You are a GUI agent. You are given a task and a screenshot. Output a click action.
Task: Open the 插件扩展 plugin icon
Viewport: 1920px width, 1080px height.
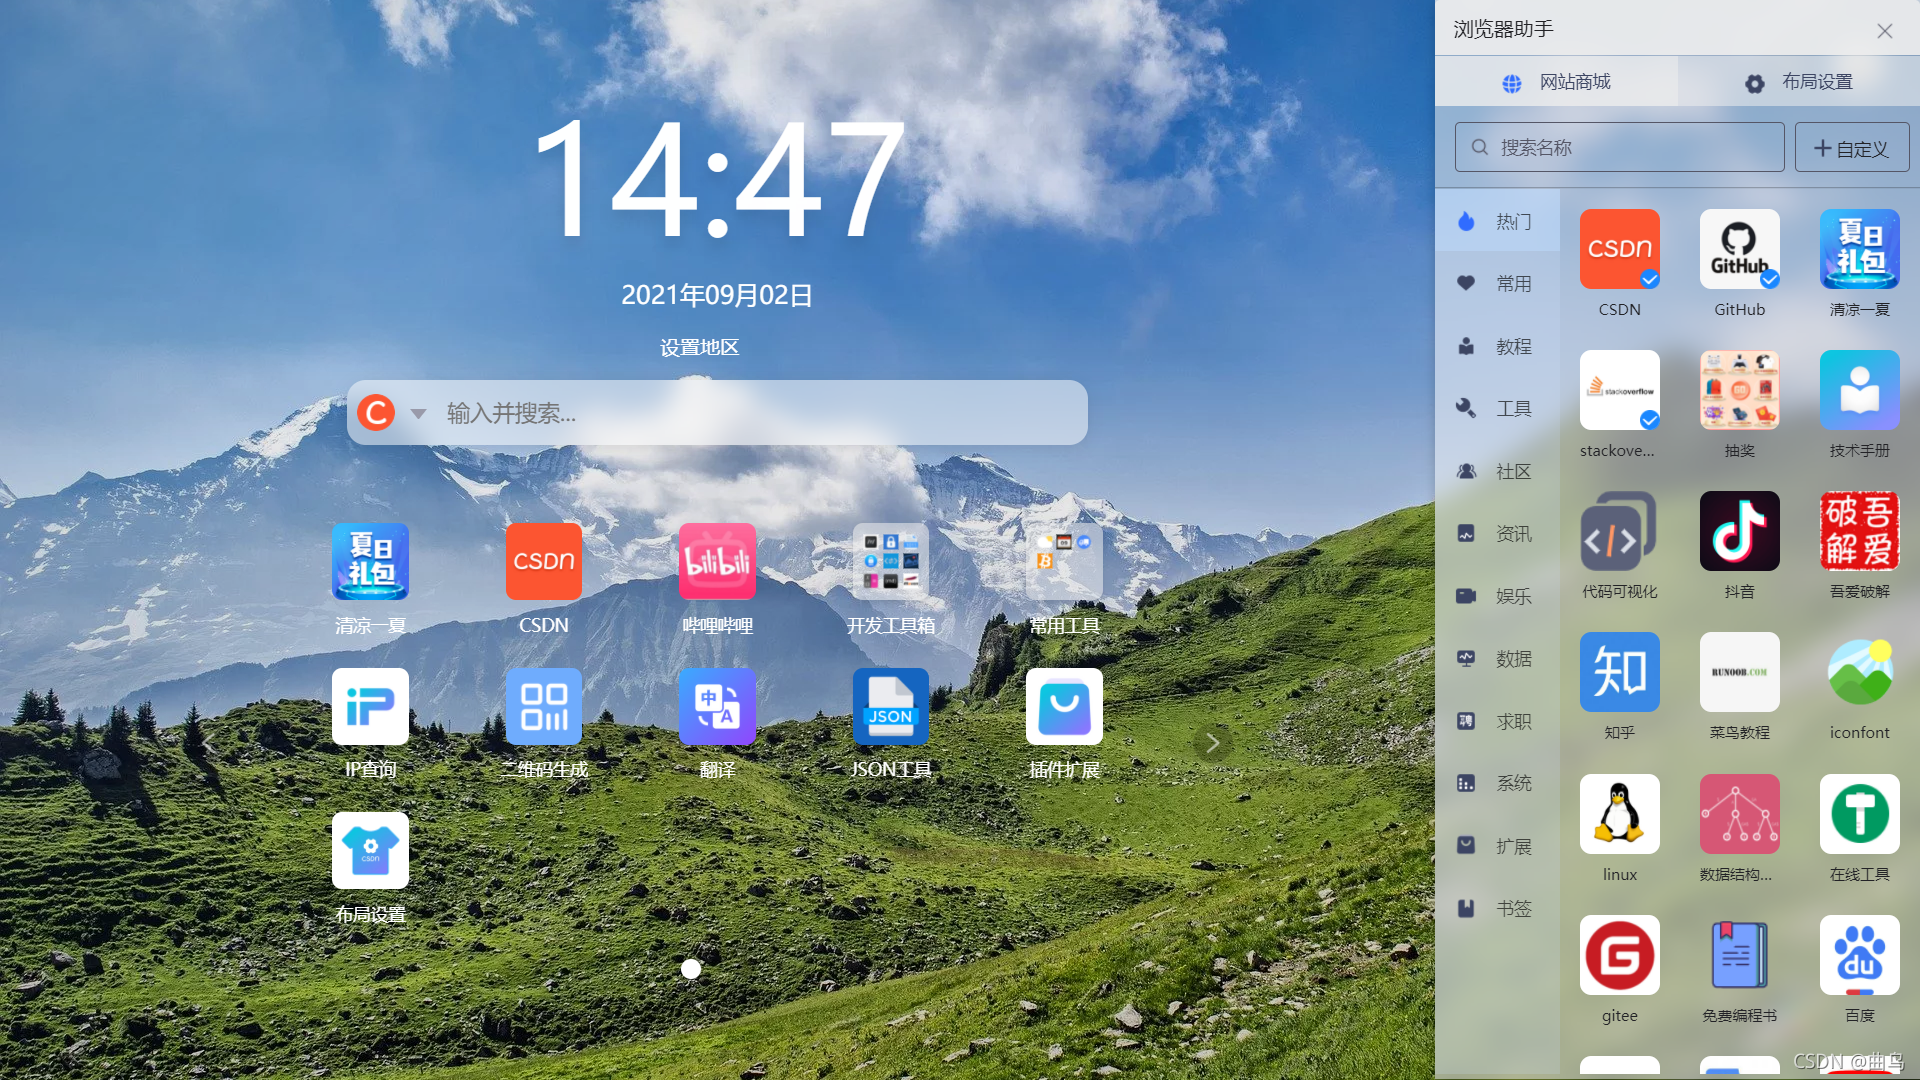pos(1064,706)
